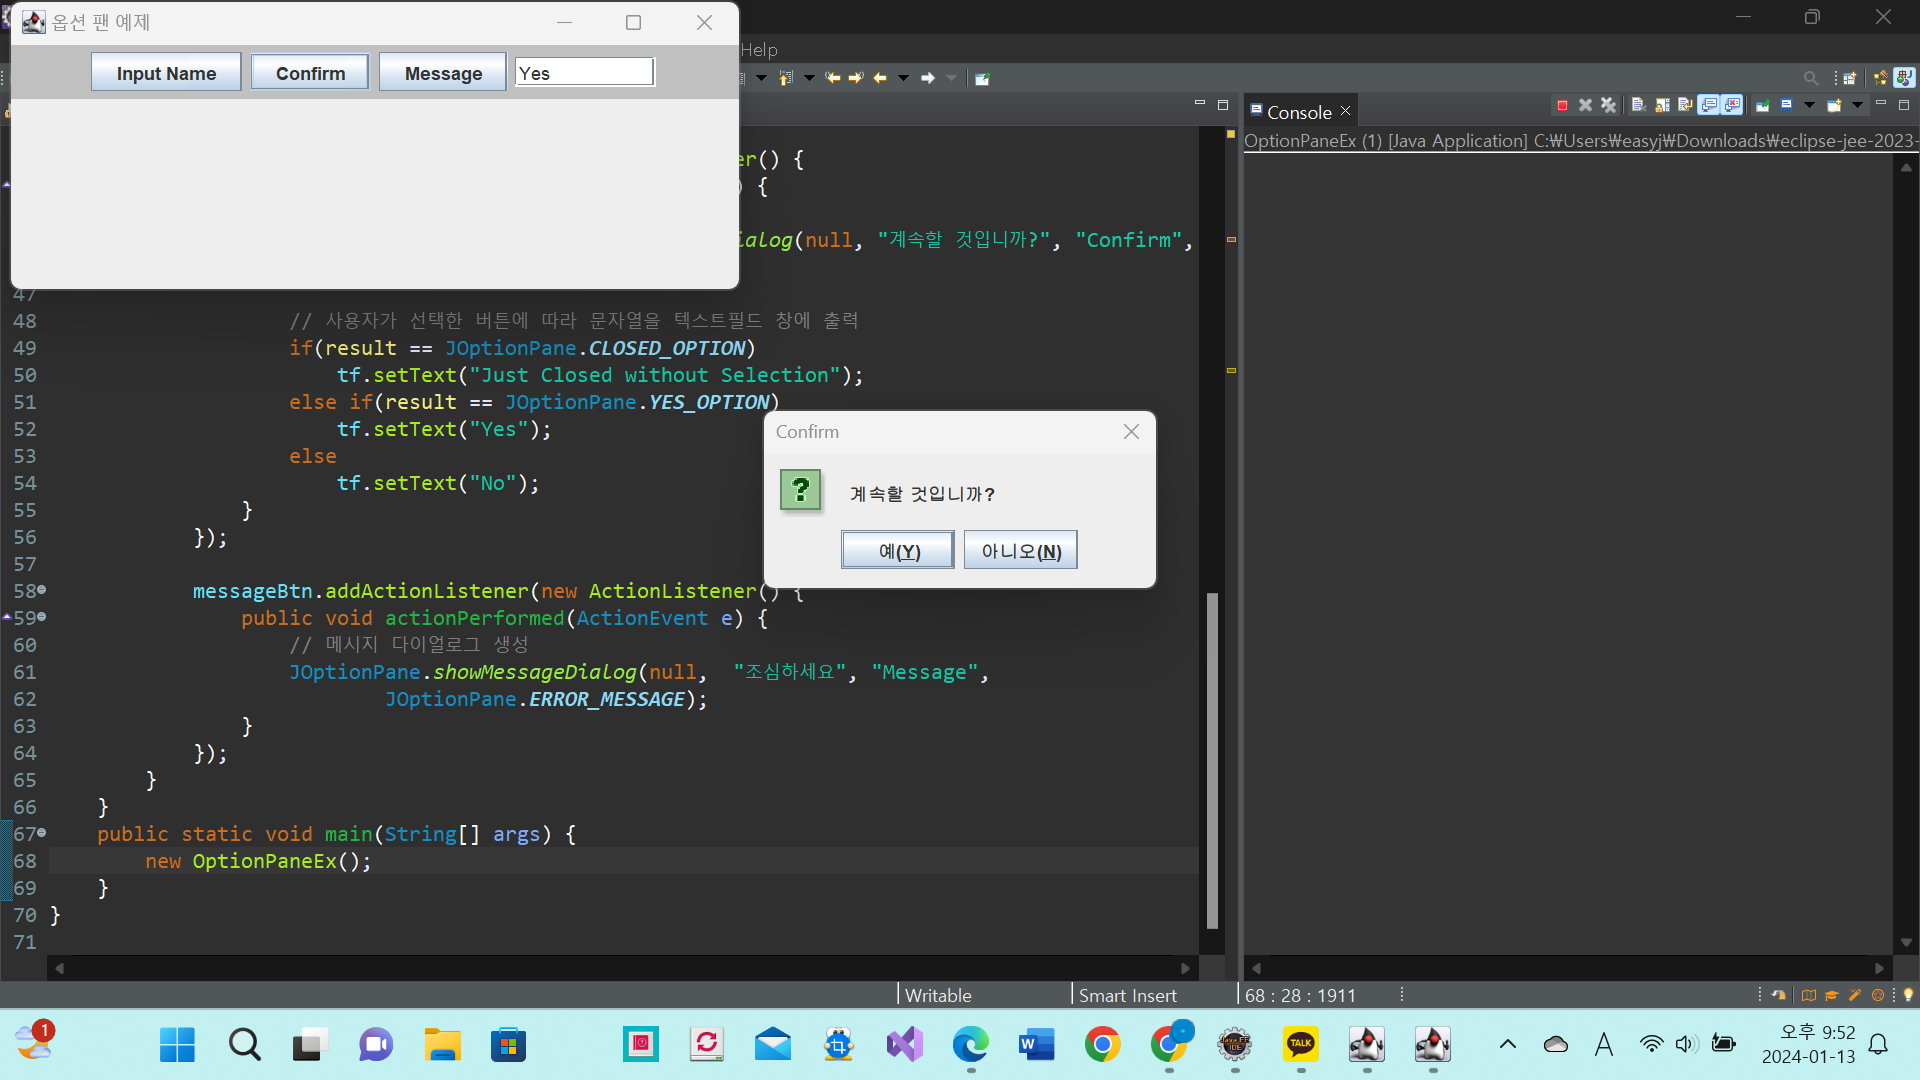Open Display Selected Console dropdown arrow

[1809, 105]
